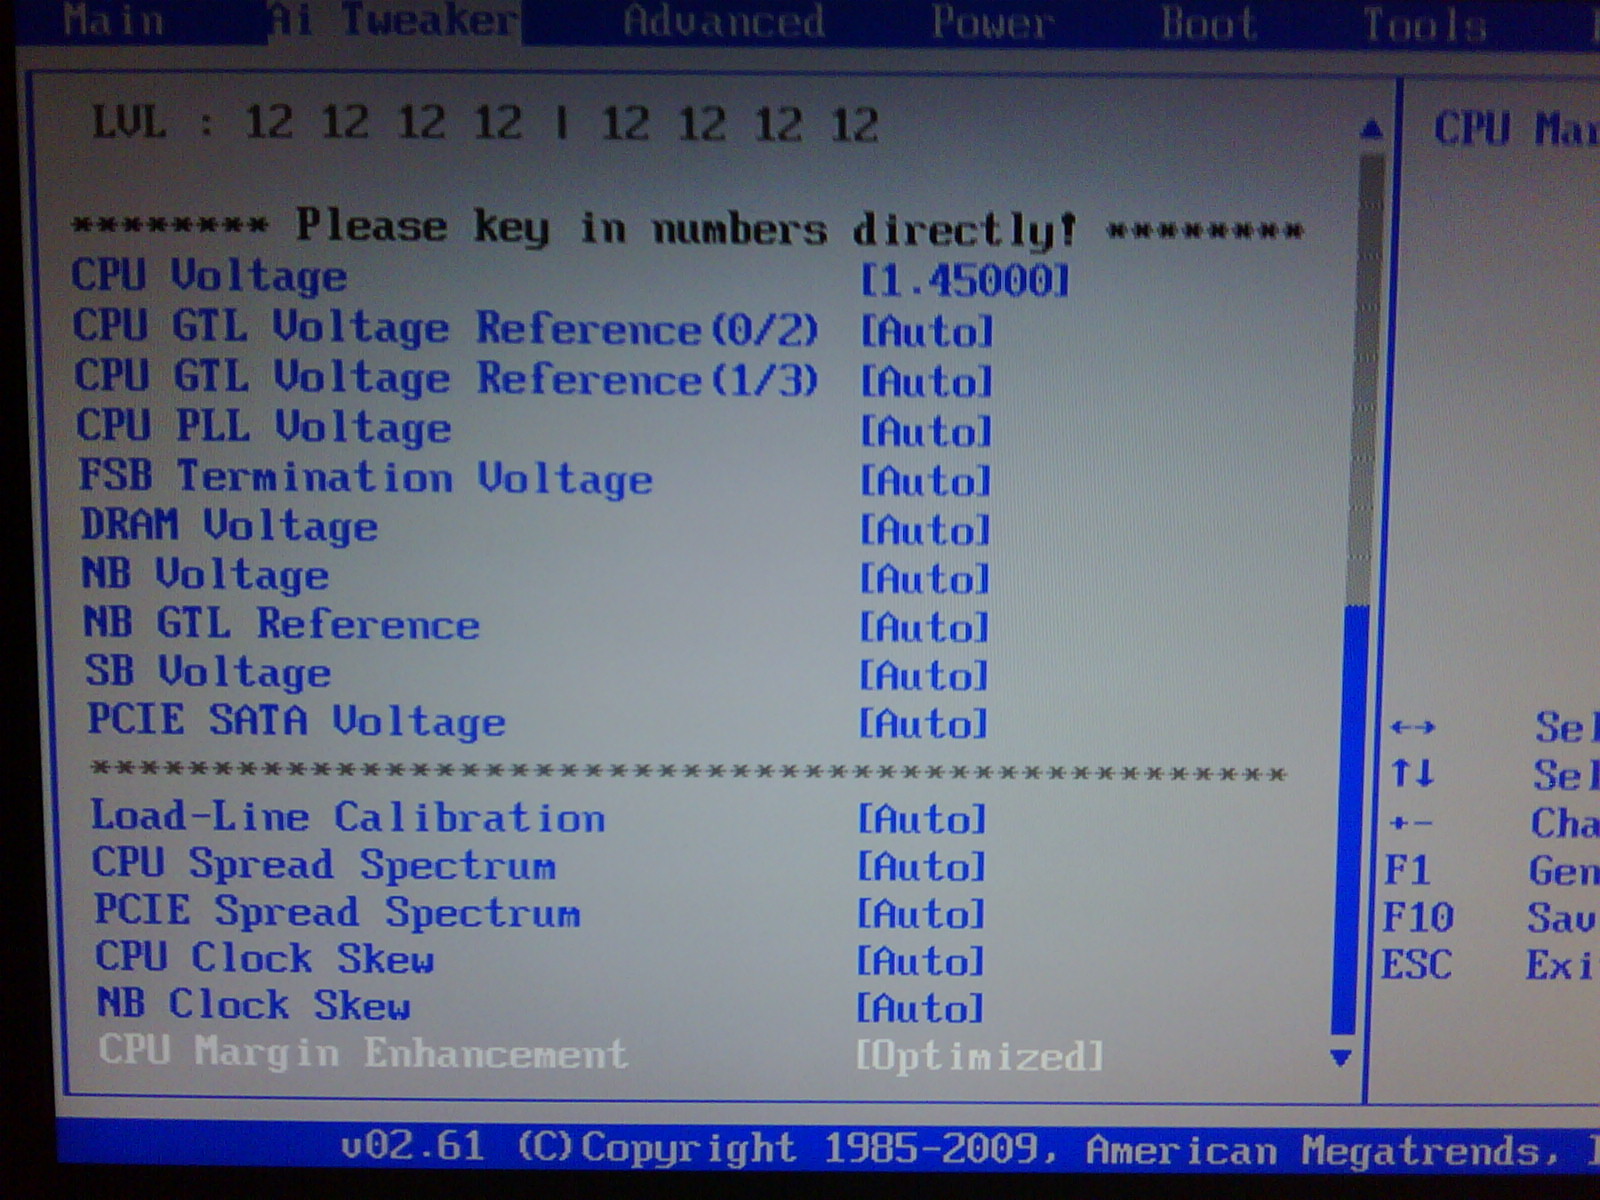
Task: Open Load-Line Calibration Auto value
Action: coord(922,819)
